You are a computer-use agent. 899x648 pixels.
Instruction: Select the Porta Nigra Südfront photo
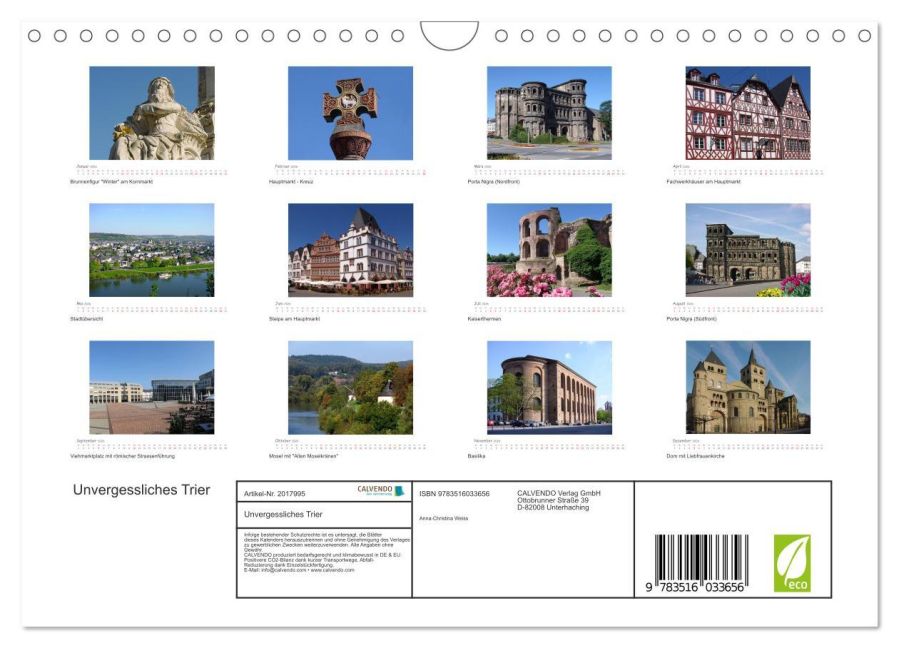(748, 250)
